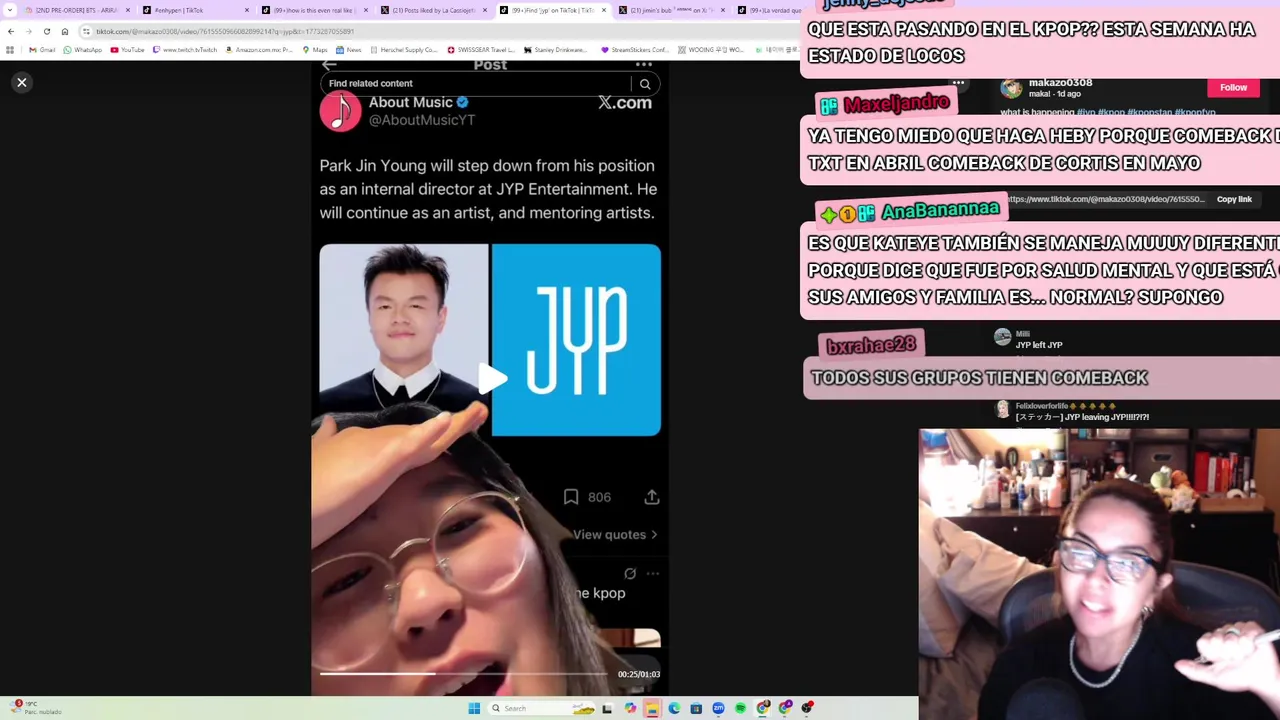The width and height of the screenshot is (1280, 720).
Task: Click the three-dot menu above makazo0308
Action: click(958, 83)
